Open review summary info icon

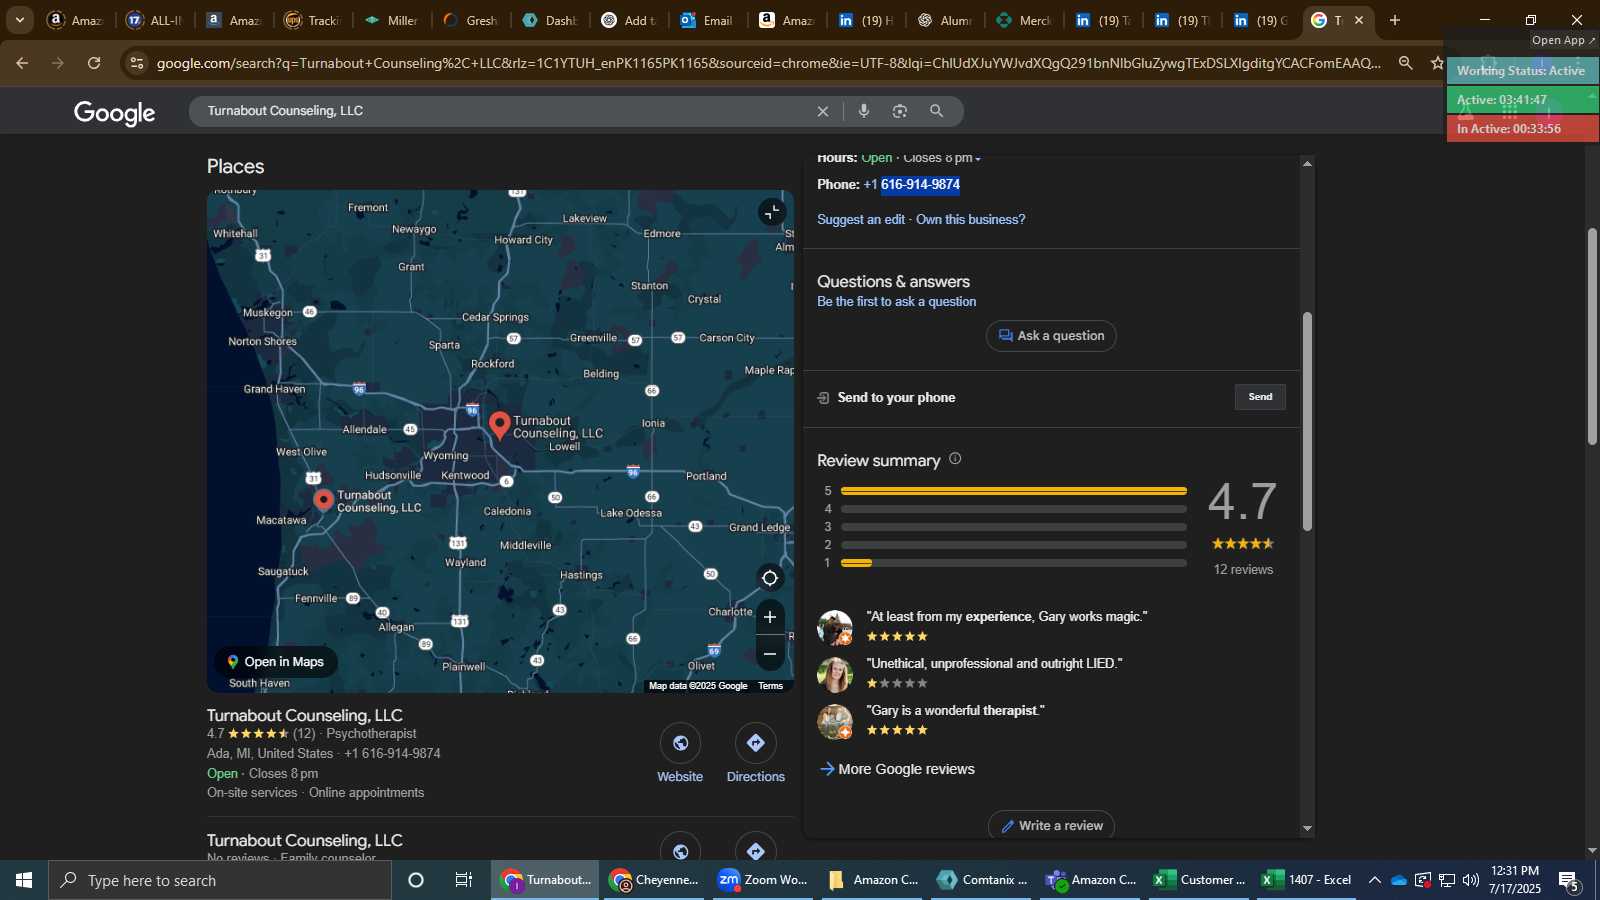955,459
